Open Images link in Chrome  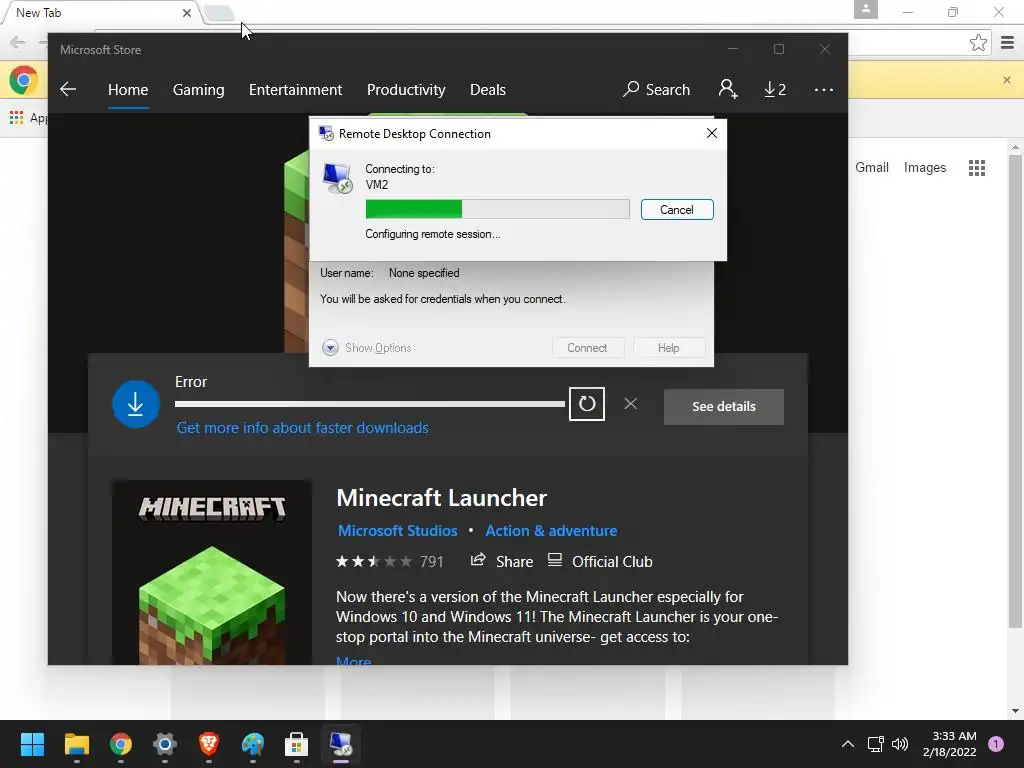point(925,167)
